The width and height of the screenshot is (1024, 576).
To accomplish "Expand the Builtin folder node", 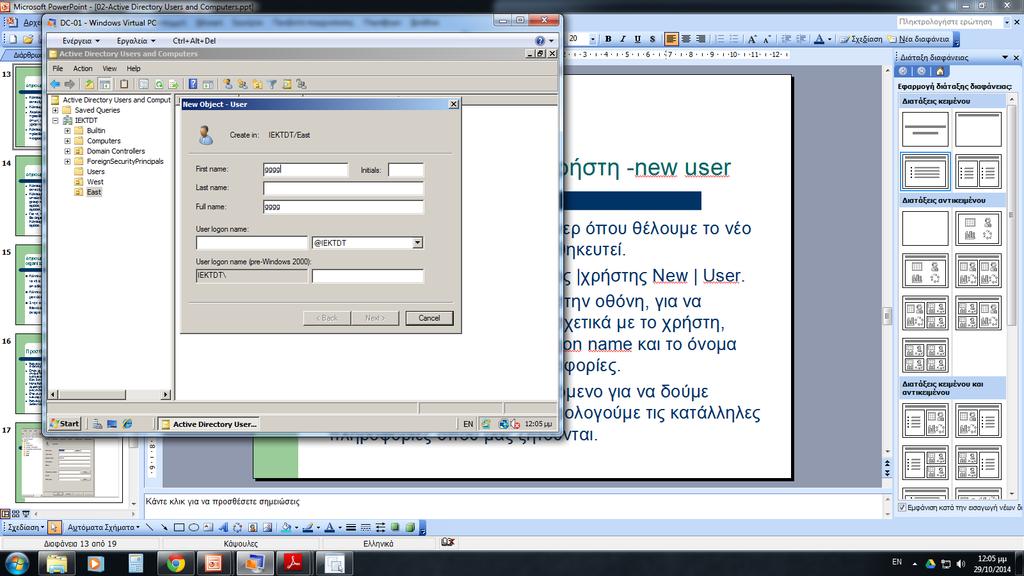I will [x=67, y=131].
